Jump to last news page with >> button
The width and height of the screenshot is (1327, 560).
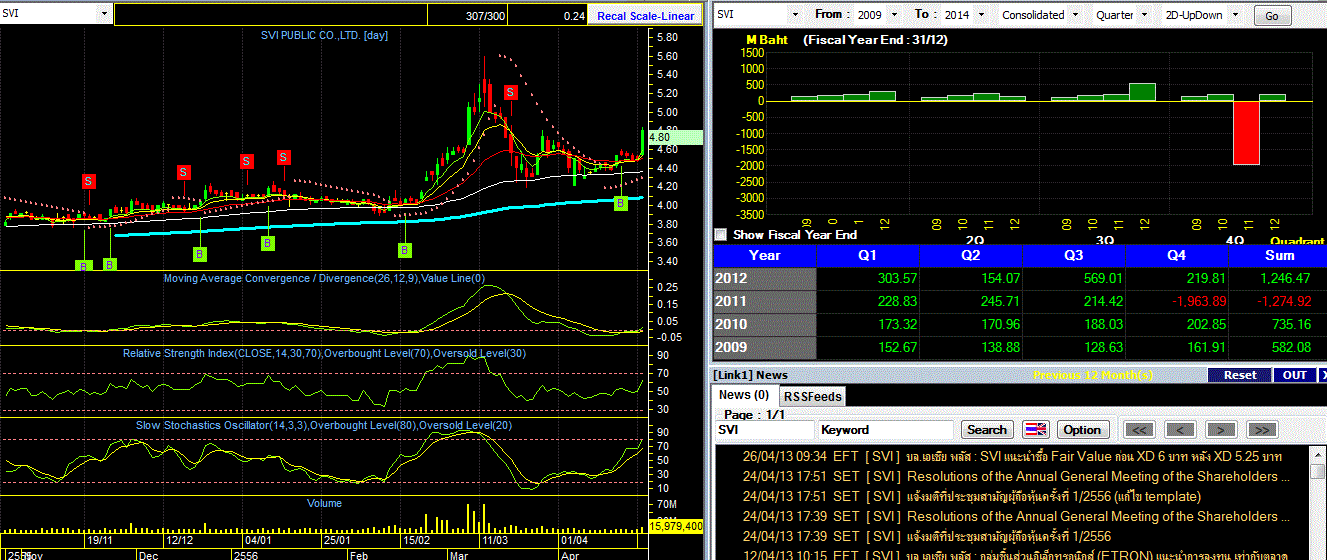click(1262, 430)
